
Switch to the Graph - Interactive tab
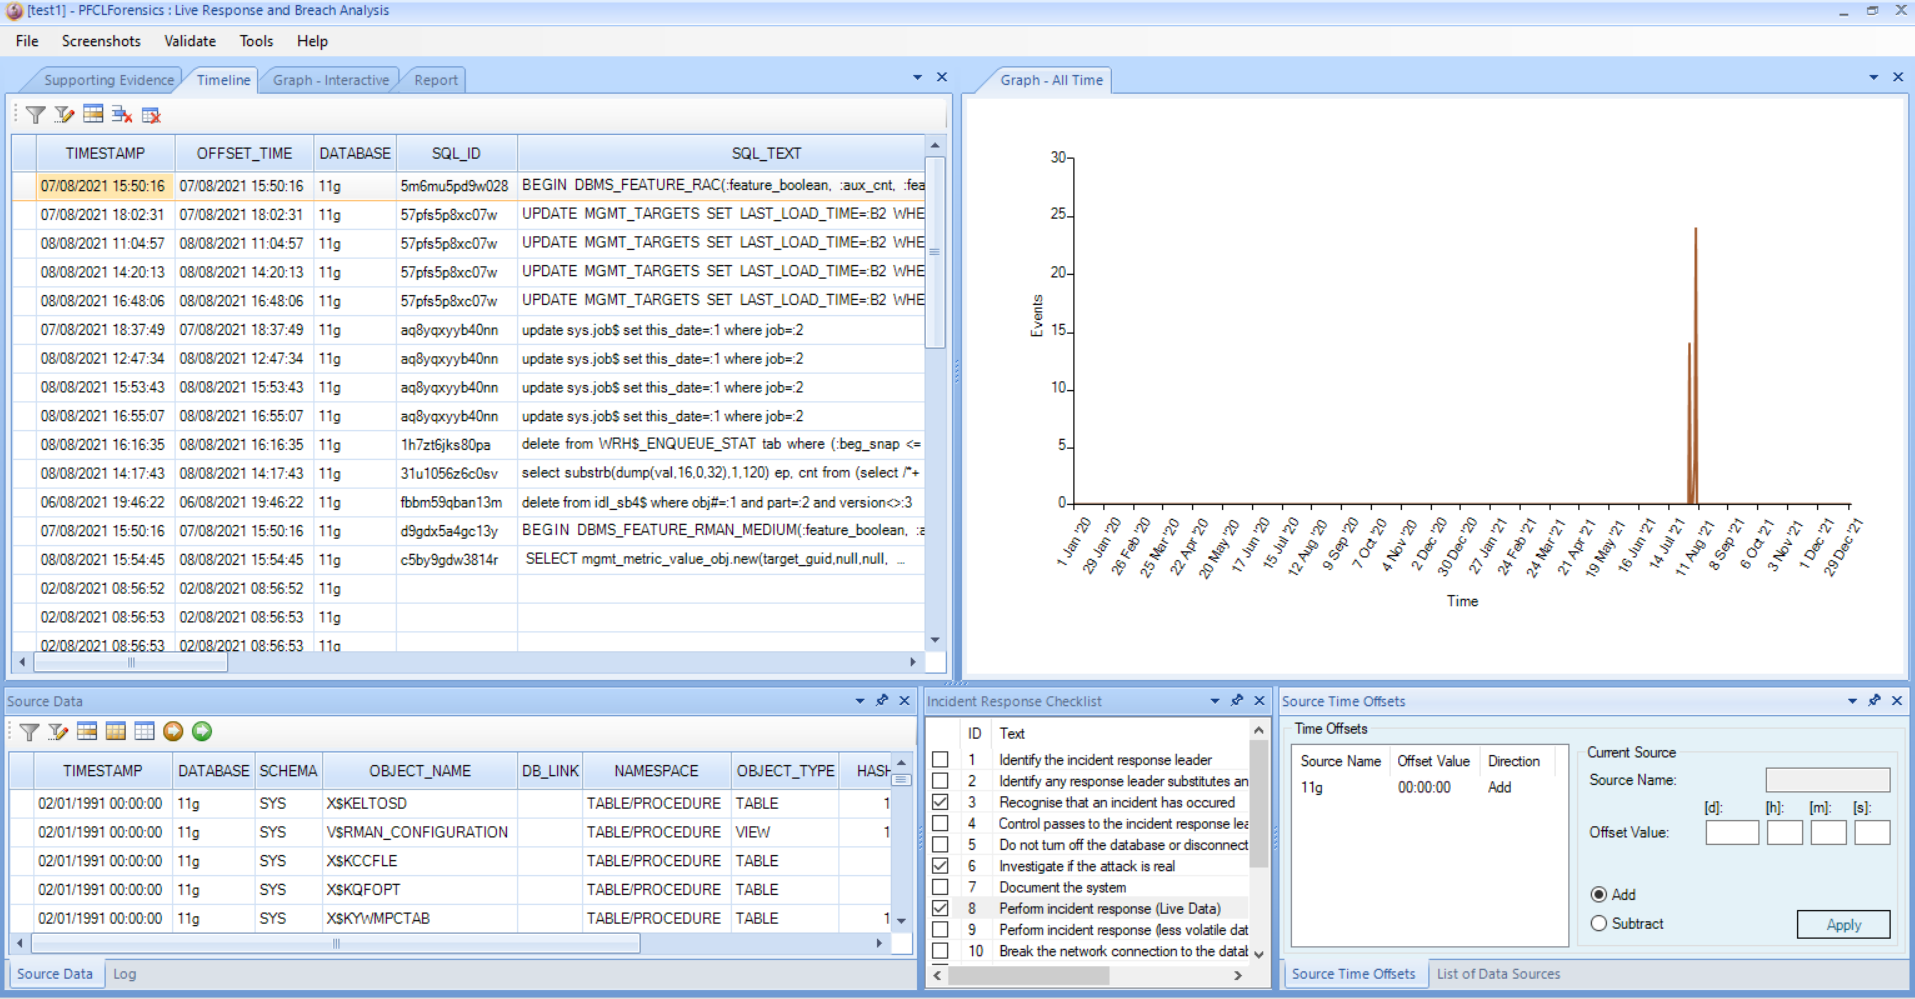(331, 80)
